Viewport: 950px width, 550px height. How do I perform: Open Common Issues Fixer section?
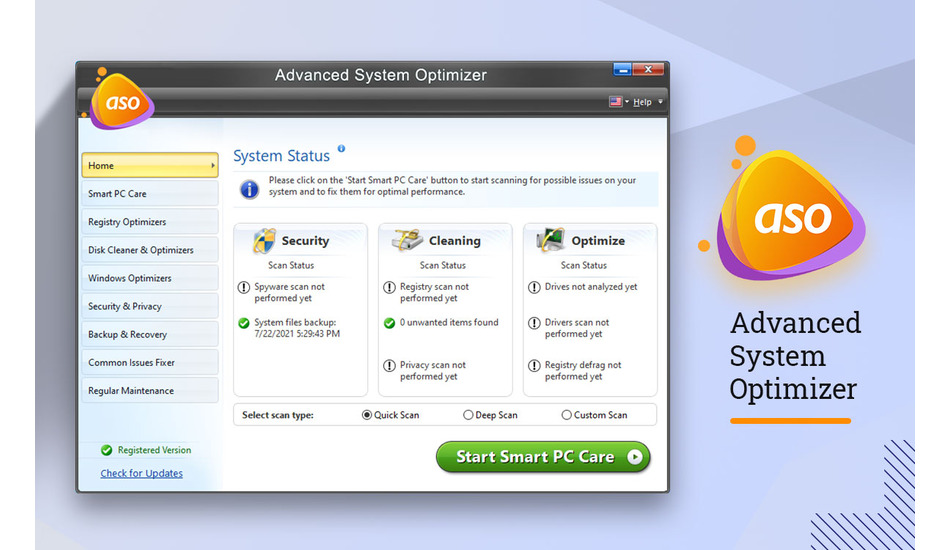[x=150, y=363]
